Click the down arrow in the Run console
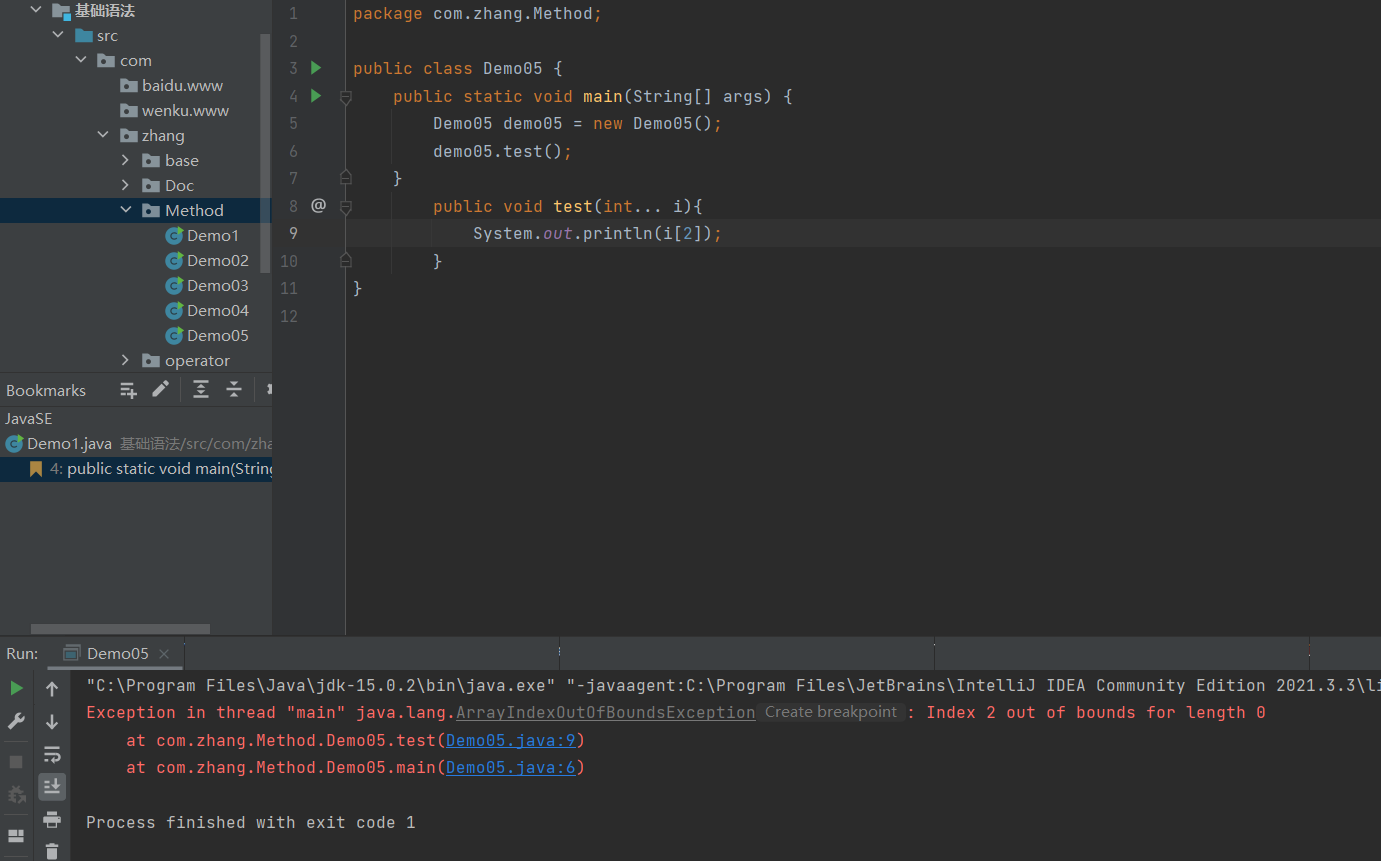Viewport: 1381px width, 861px height. [x=52, y=722]
